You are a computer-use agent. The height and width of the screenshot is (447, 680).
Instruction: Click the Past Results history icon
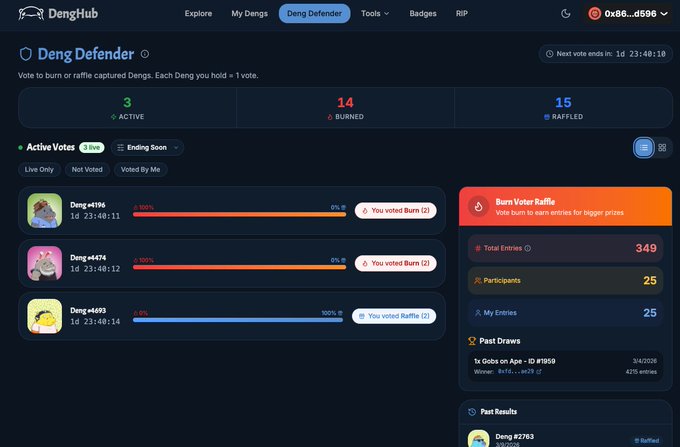click(x=472, y=412)
